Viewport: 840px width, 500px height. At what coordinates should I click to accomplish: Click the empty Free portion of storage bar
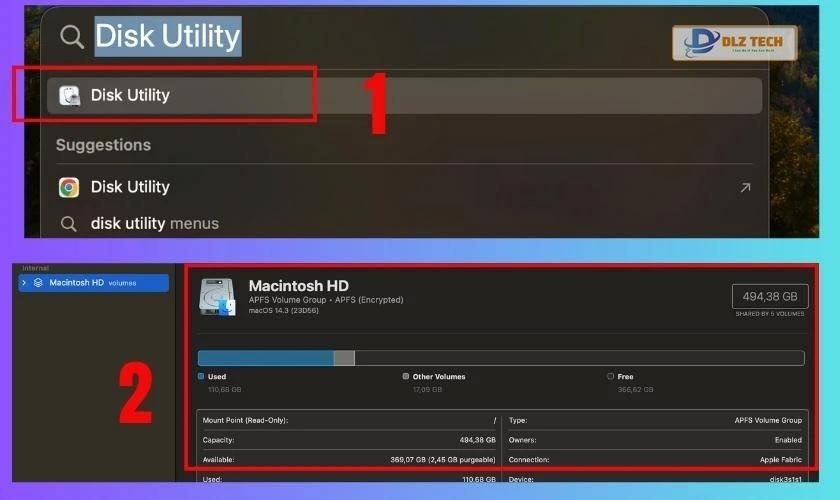tap(579, 358)
